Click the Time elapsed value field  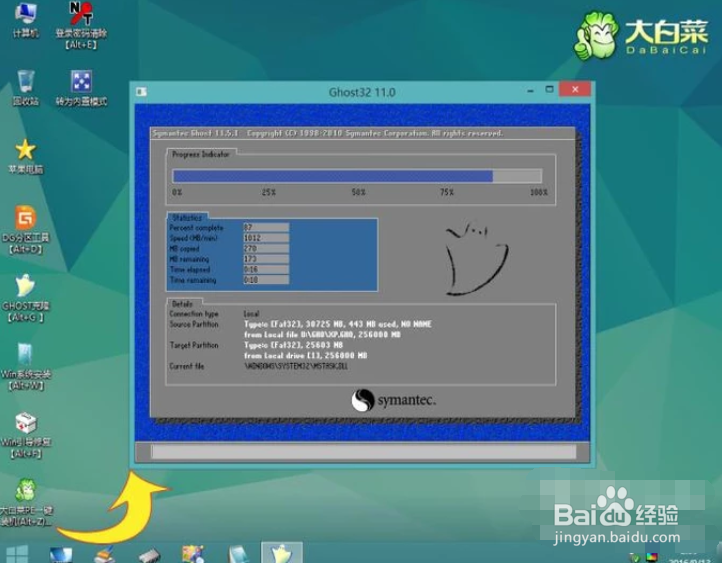coord(266,270)
